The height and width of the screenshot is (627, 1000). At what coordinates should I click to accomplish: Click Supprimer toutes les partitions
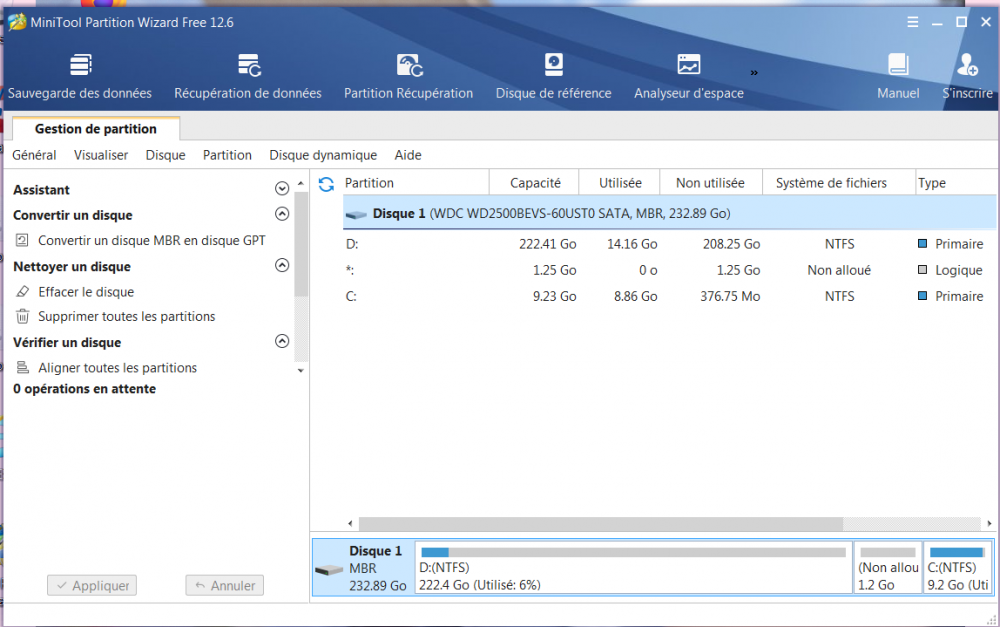click(126, 316)
